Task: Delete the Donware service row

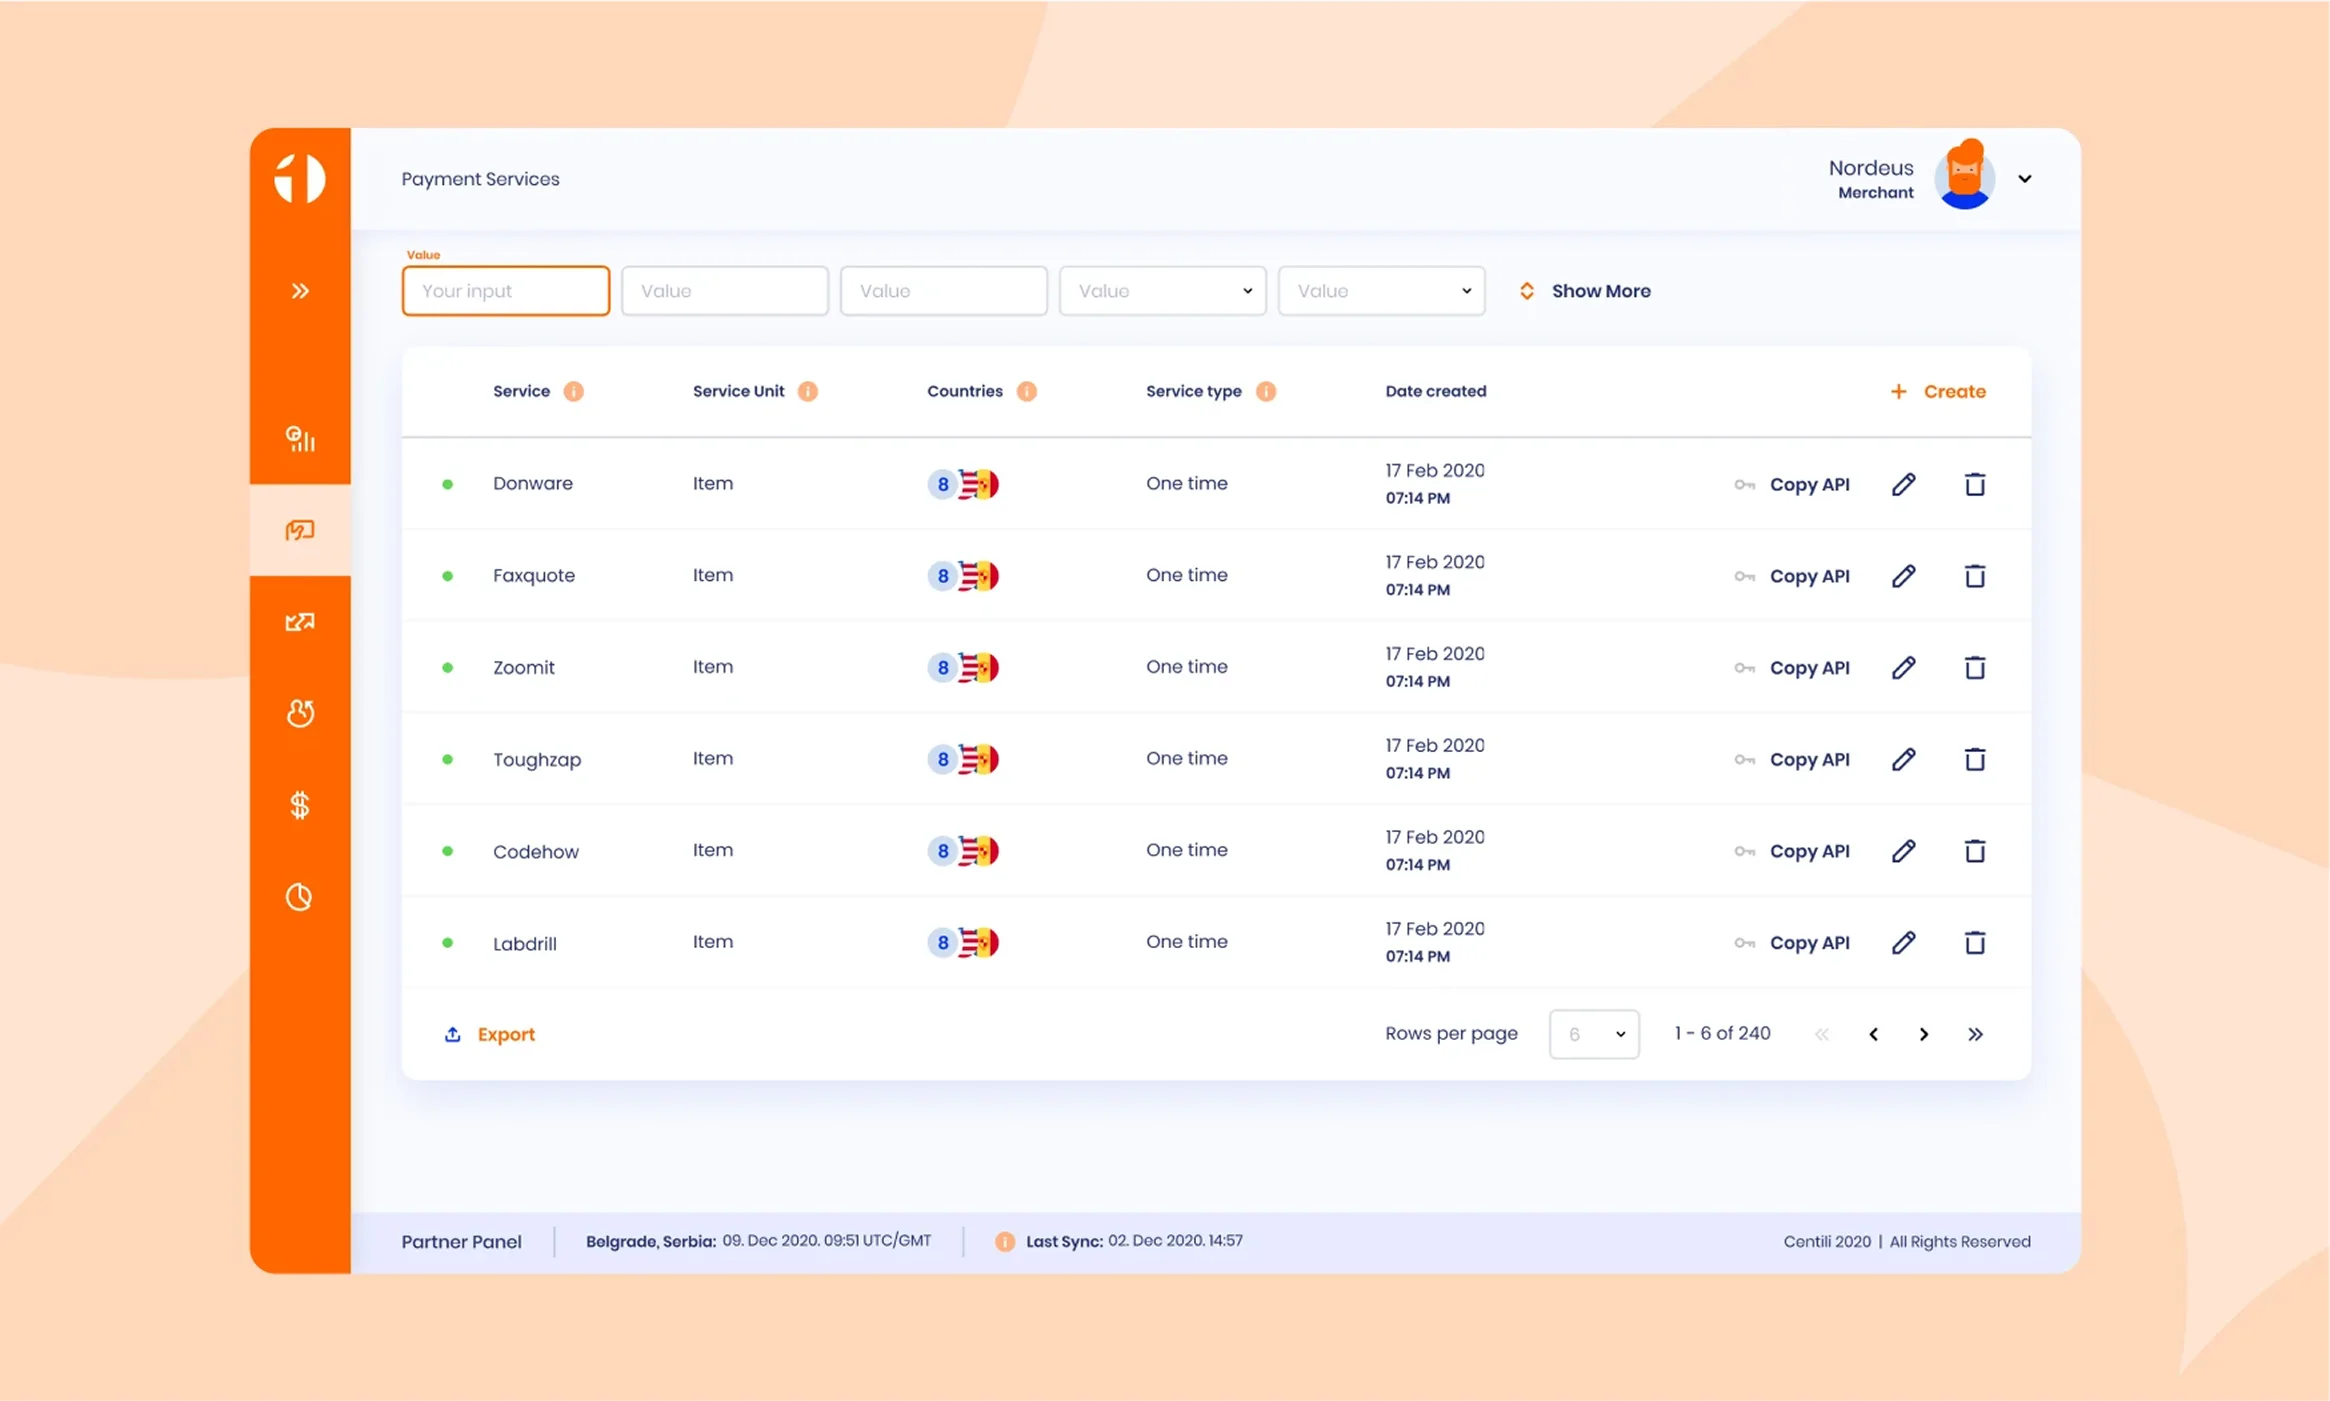Action: tap(1974, 484)
